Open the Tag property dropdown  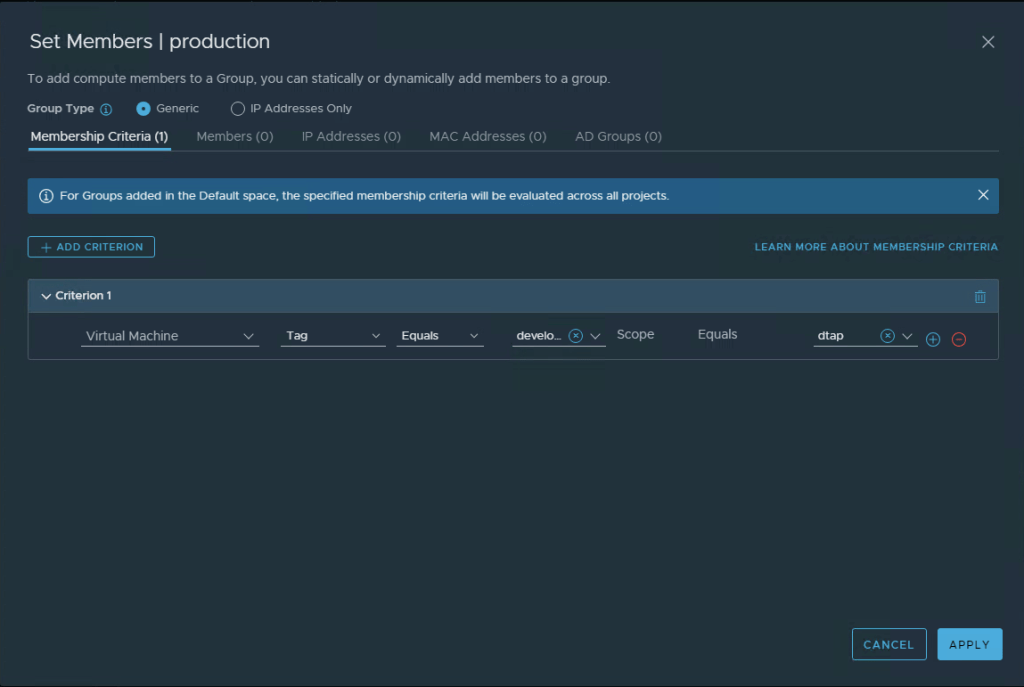tap(332, 336)
